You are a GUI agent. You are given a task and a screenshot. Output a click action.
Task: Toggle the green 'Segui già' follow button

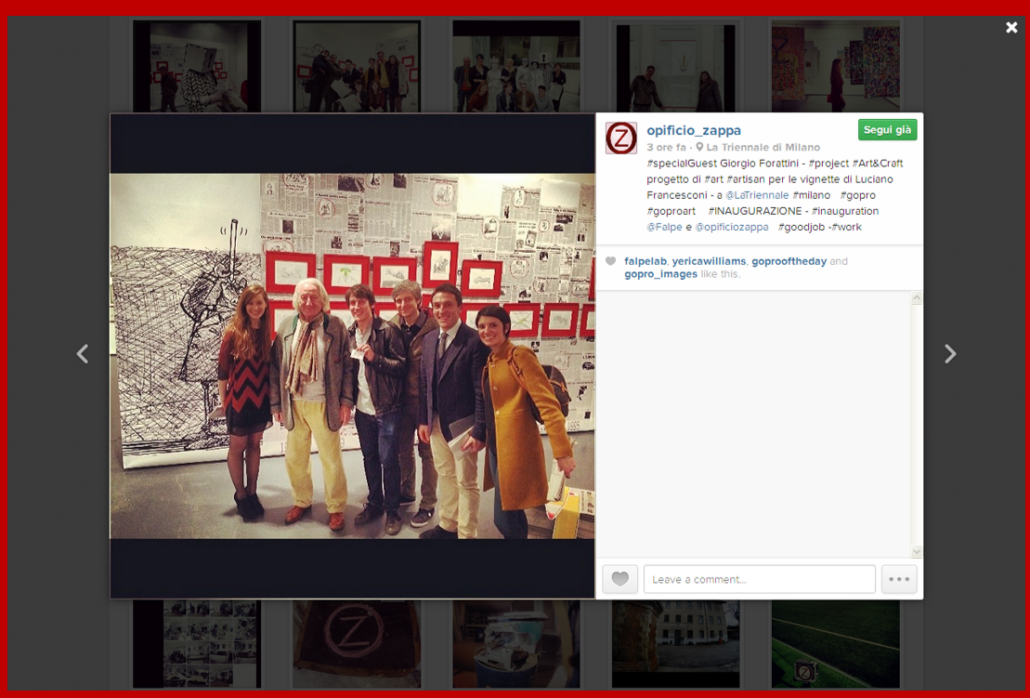887,130
